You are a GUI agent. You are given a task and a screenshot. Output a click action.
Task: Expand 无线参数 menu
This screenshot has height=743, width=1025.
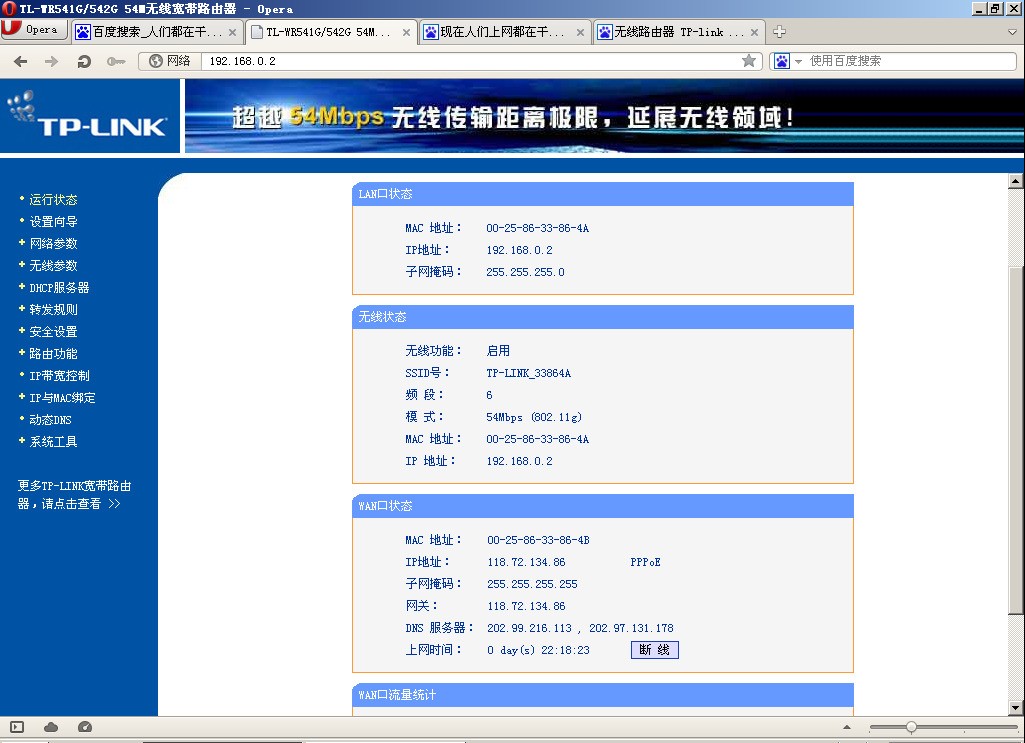pos(53,265)
